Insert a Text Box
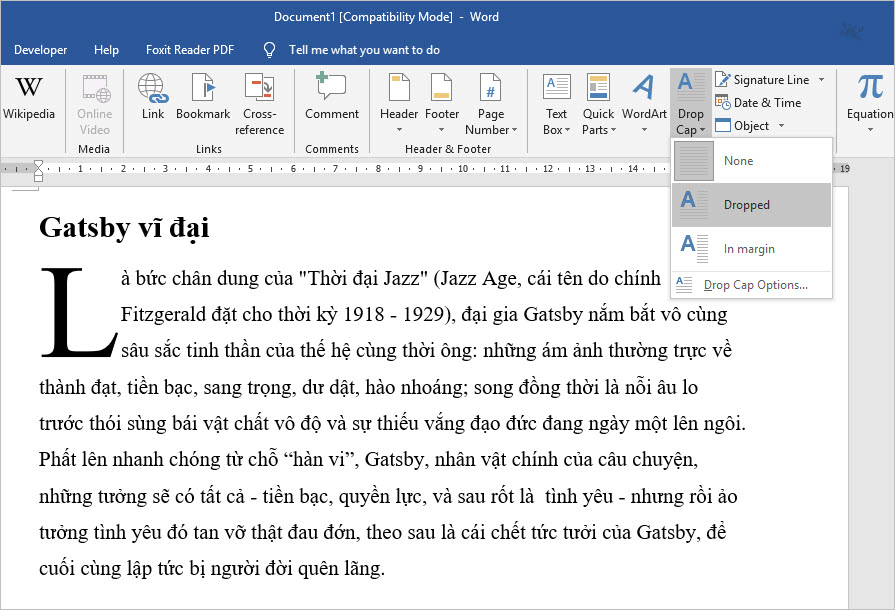Viewport: 895px width, 610px height. [557, 104]
